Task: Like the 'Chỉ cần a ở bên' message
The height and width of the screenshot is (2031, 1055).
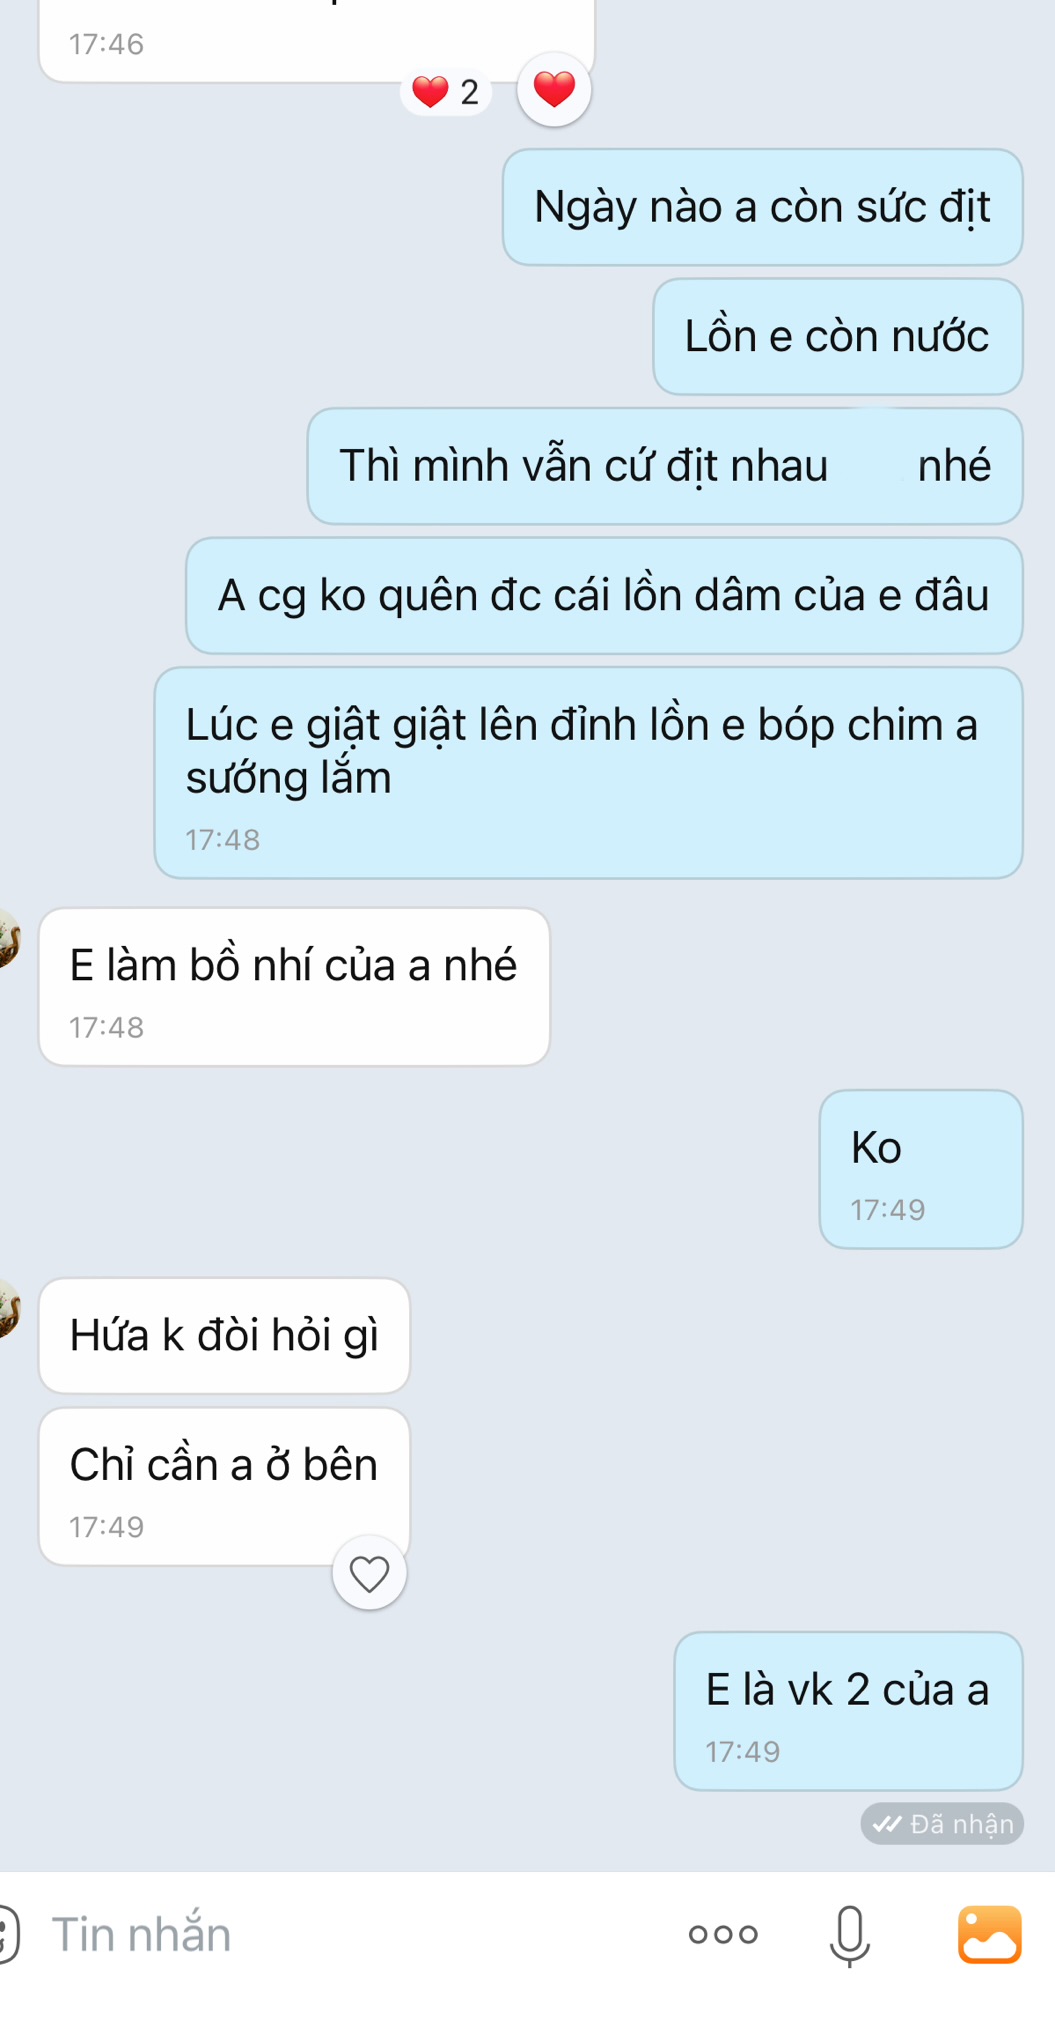Action: pyautogui.click(x=369, y=1574)
